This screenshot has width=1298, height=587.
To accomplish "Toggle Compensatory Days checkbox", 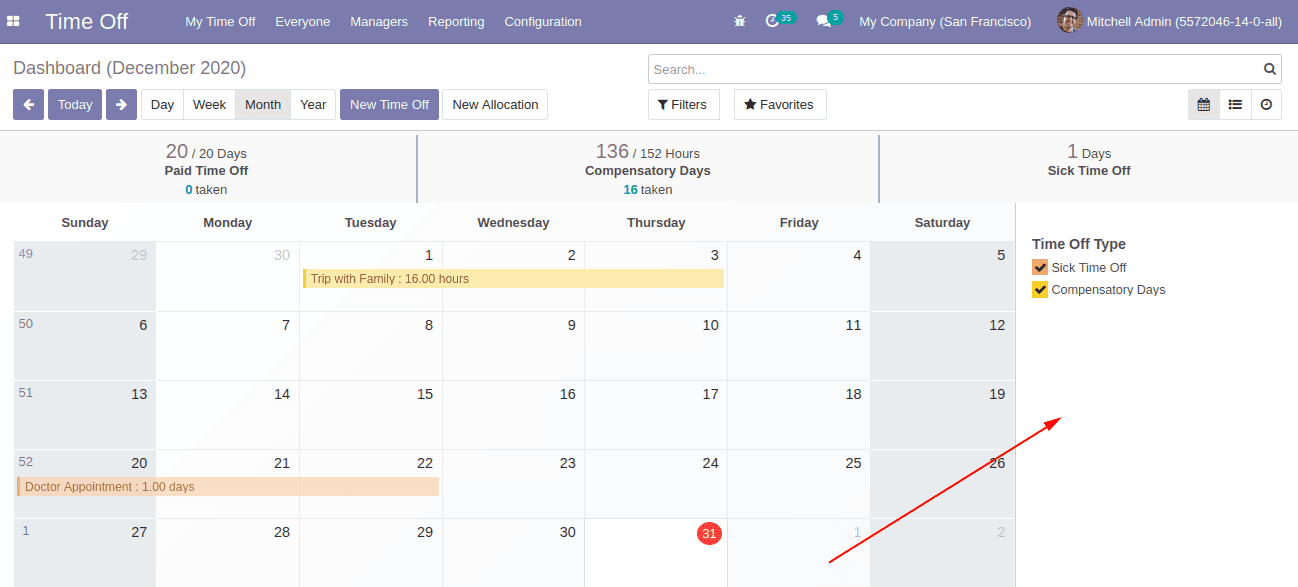I will click(1040, 290).
